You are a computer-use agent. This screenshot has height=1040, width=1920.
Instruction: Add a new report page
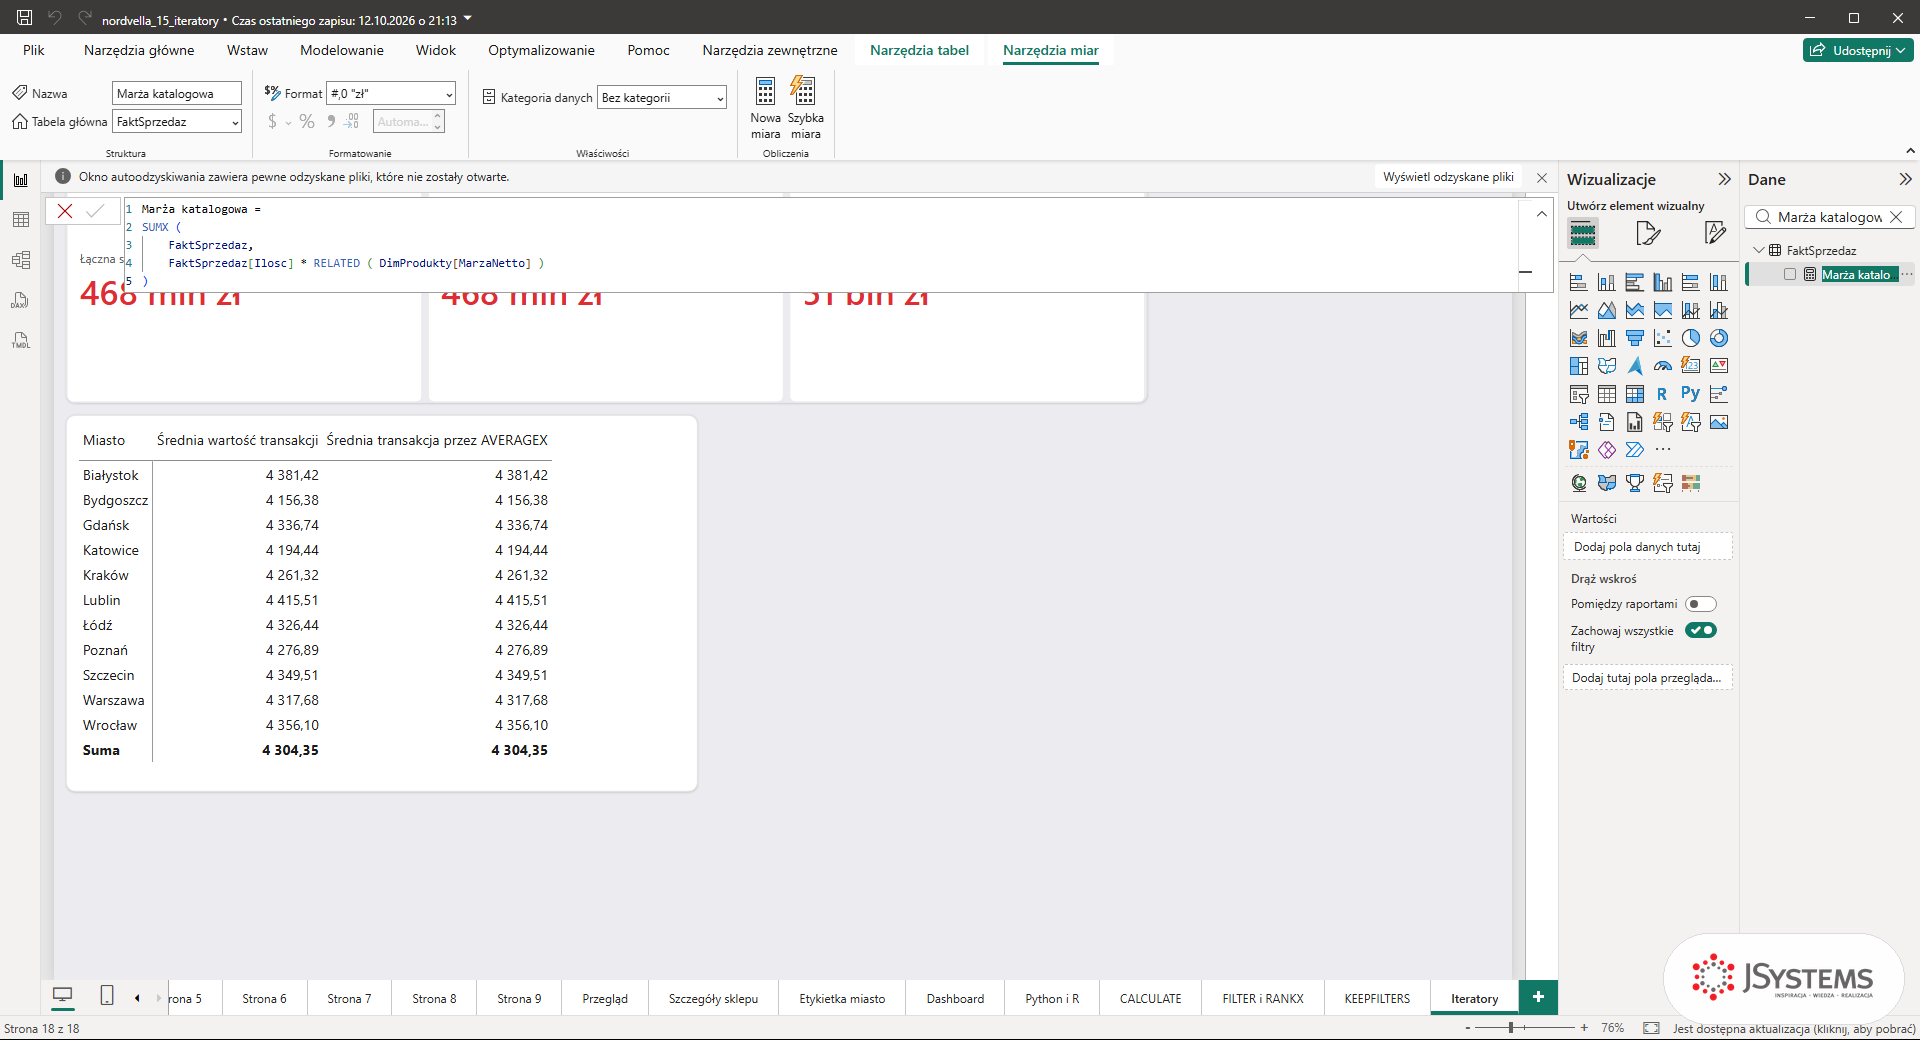coord(1538,997)
